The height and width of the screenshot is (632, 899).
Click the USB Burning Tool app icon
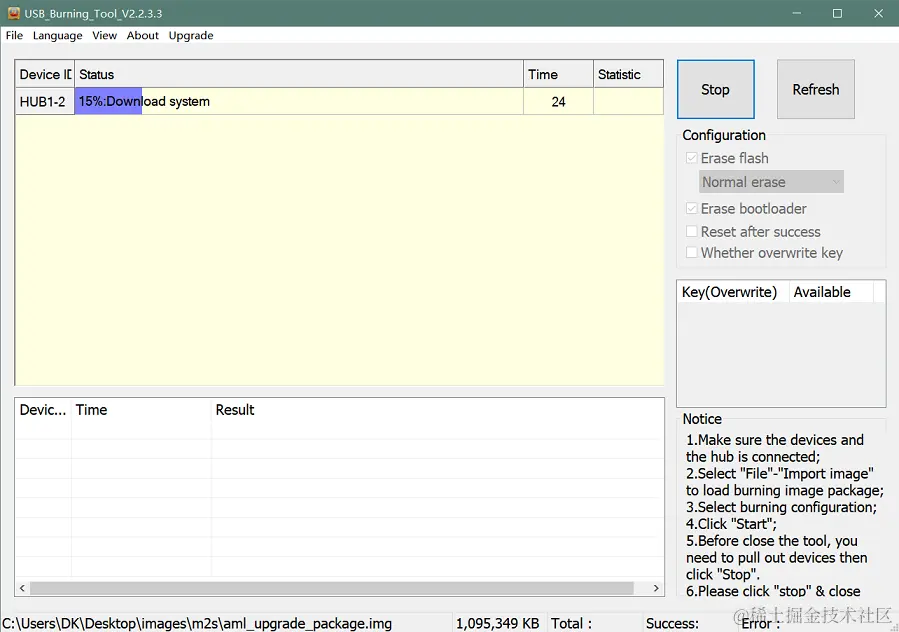(14, 13)
